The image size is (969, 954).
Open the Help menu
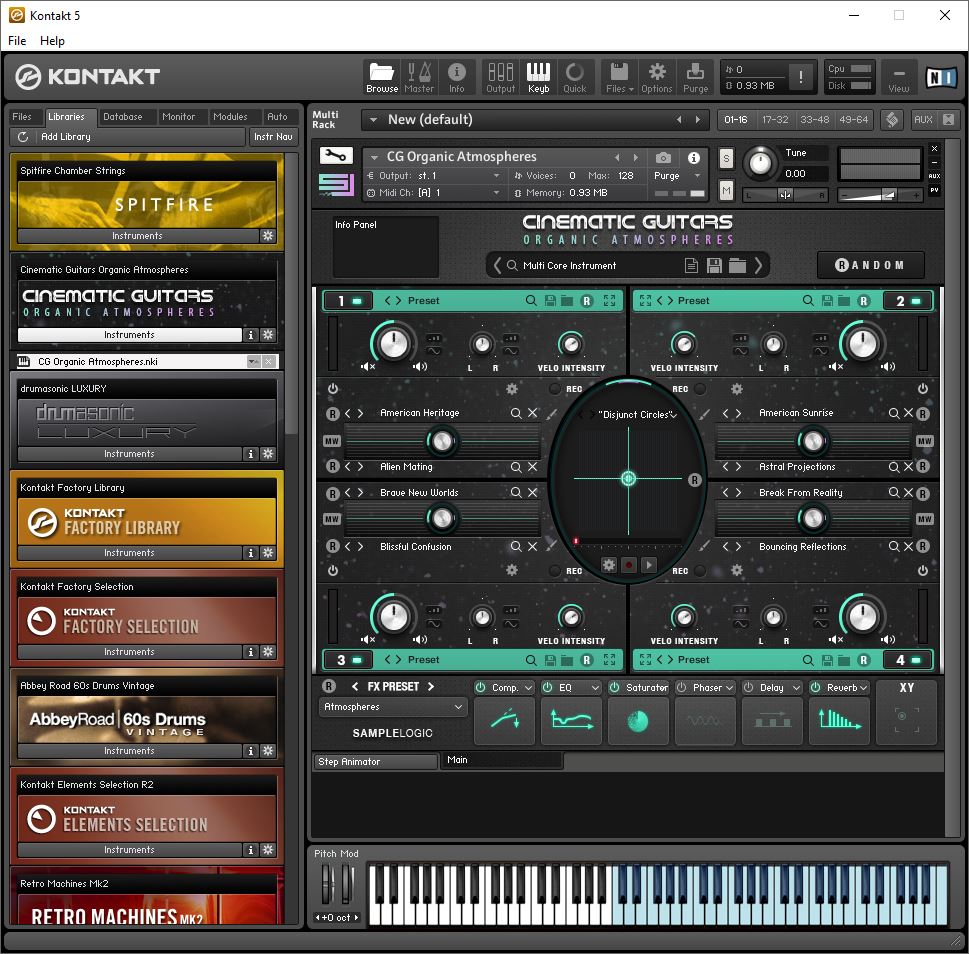pos(52,41)
